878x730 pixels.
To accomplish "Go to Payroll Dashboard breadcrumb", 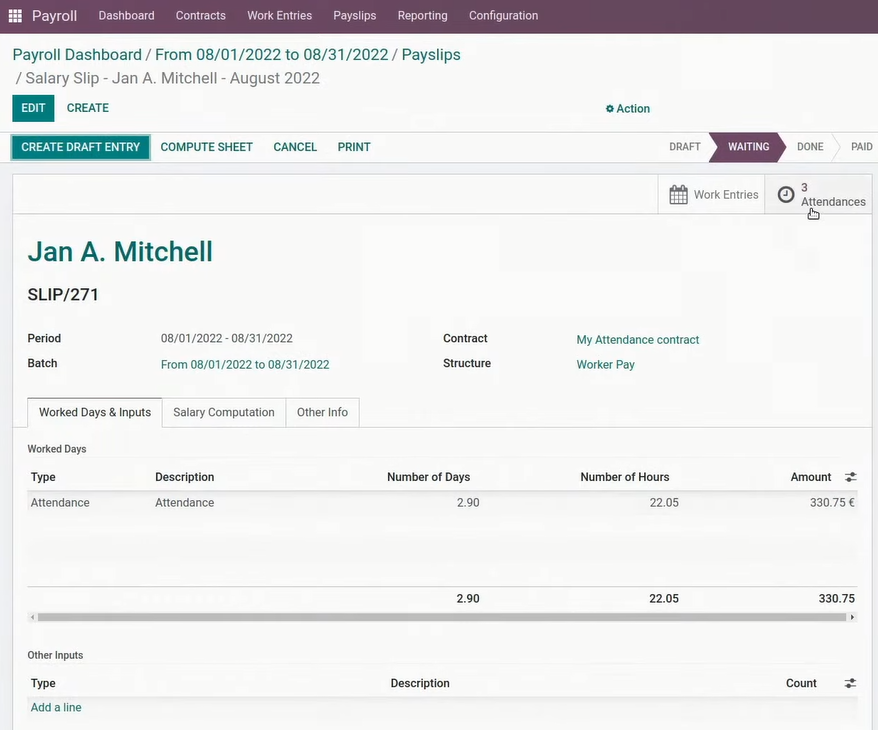I will (x=77, y=54).
